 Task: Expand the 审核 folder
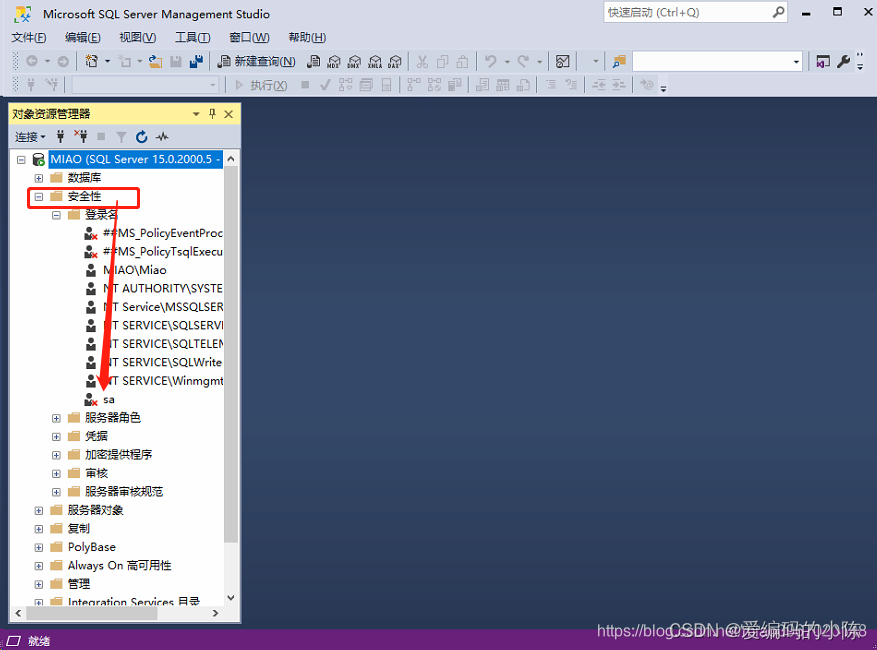click(x=56, y=473)
